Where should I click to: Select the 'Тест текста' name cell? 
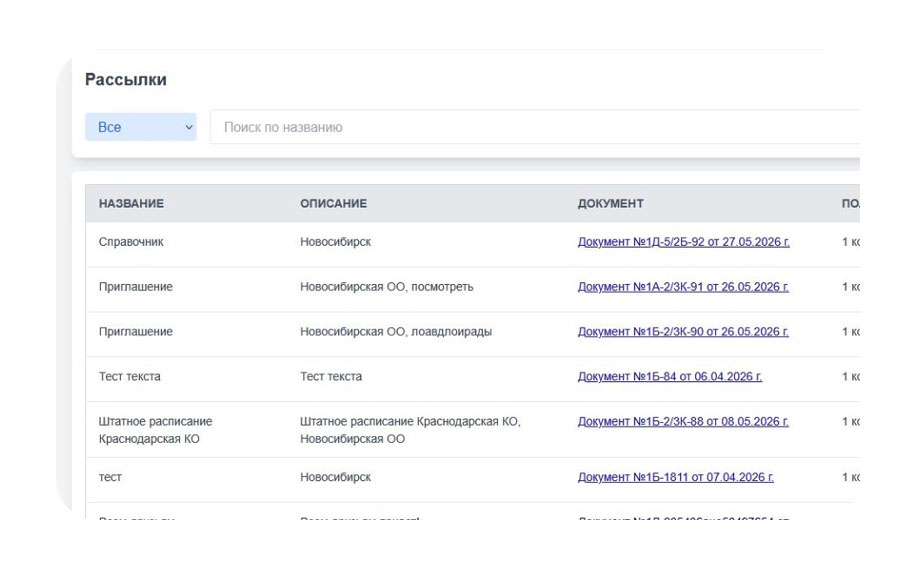129,376
